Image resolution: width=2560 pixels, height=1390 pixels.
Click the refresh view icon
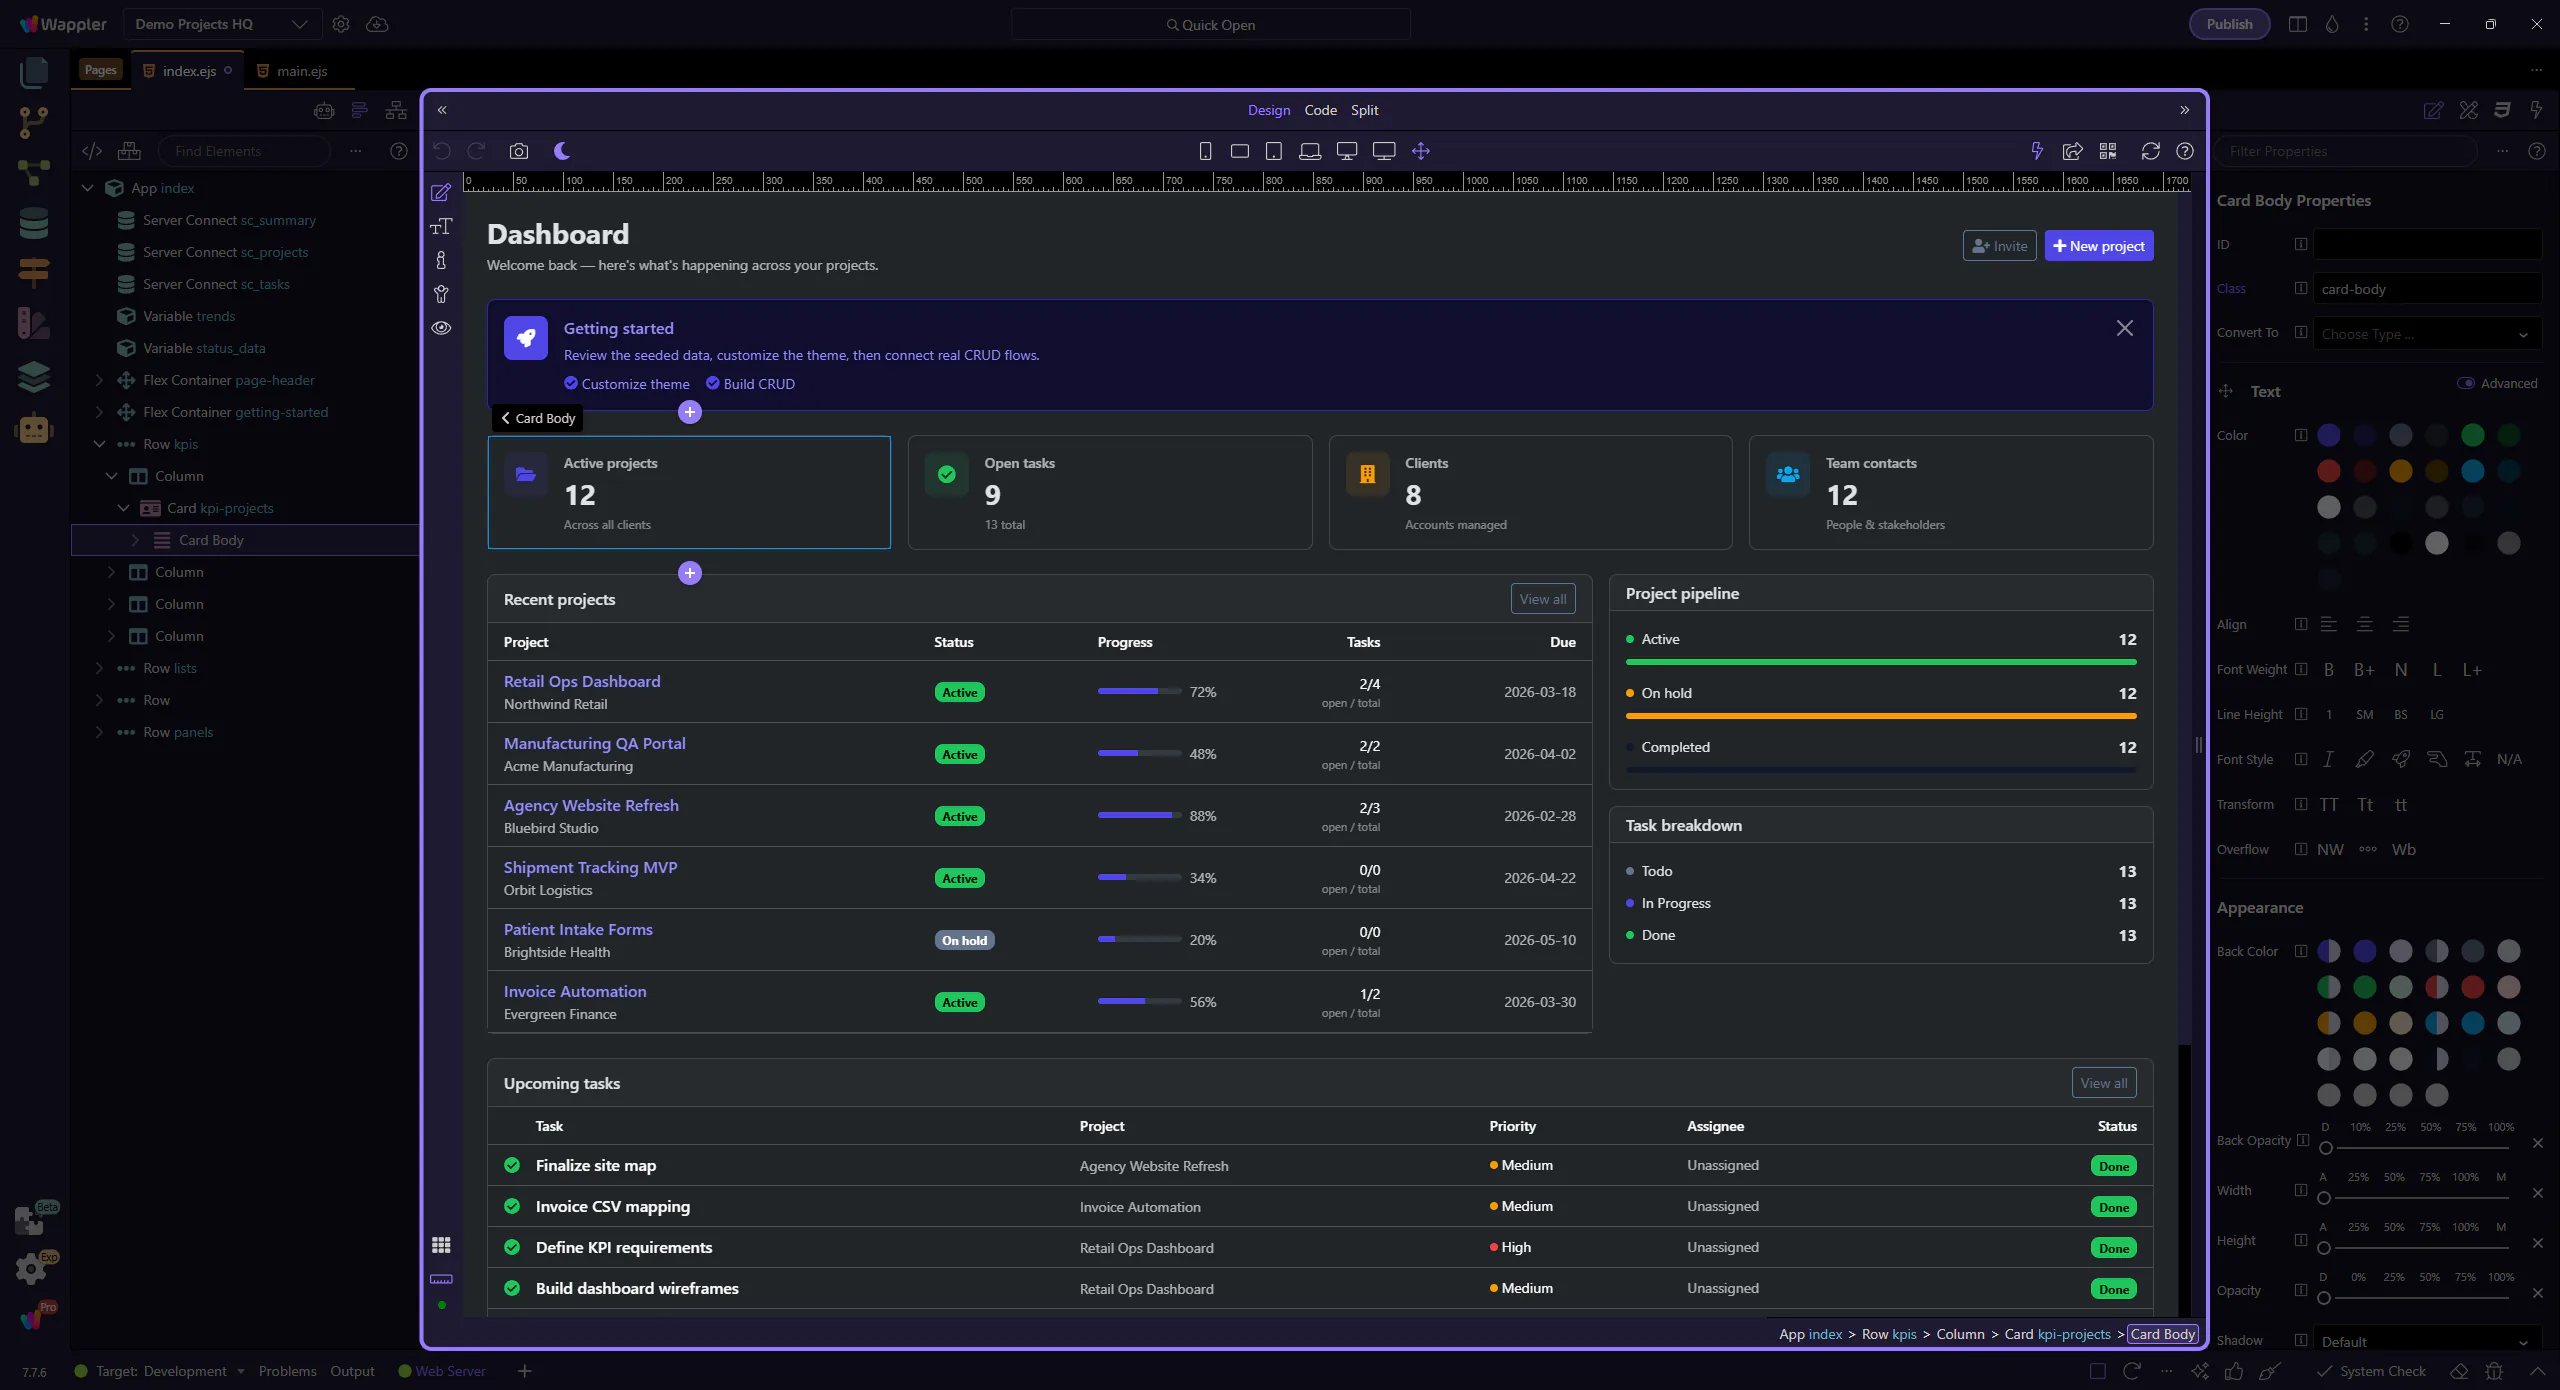pos(2150,151)
